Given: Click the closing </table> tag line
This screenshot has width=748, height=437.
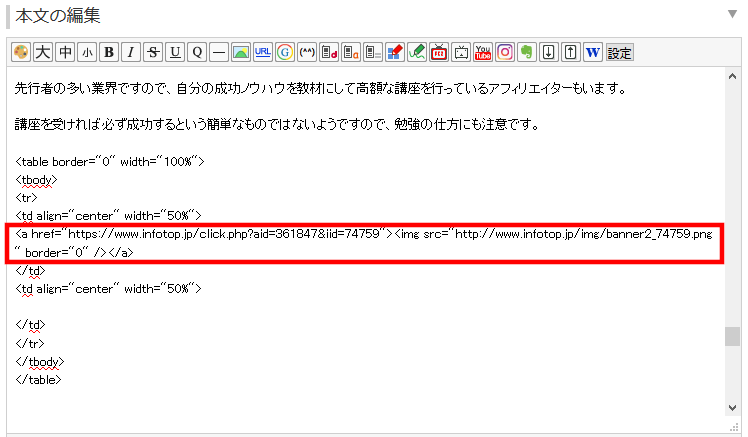Looking at the screenshot, I should 38,380.
